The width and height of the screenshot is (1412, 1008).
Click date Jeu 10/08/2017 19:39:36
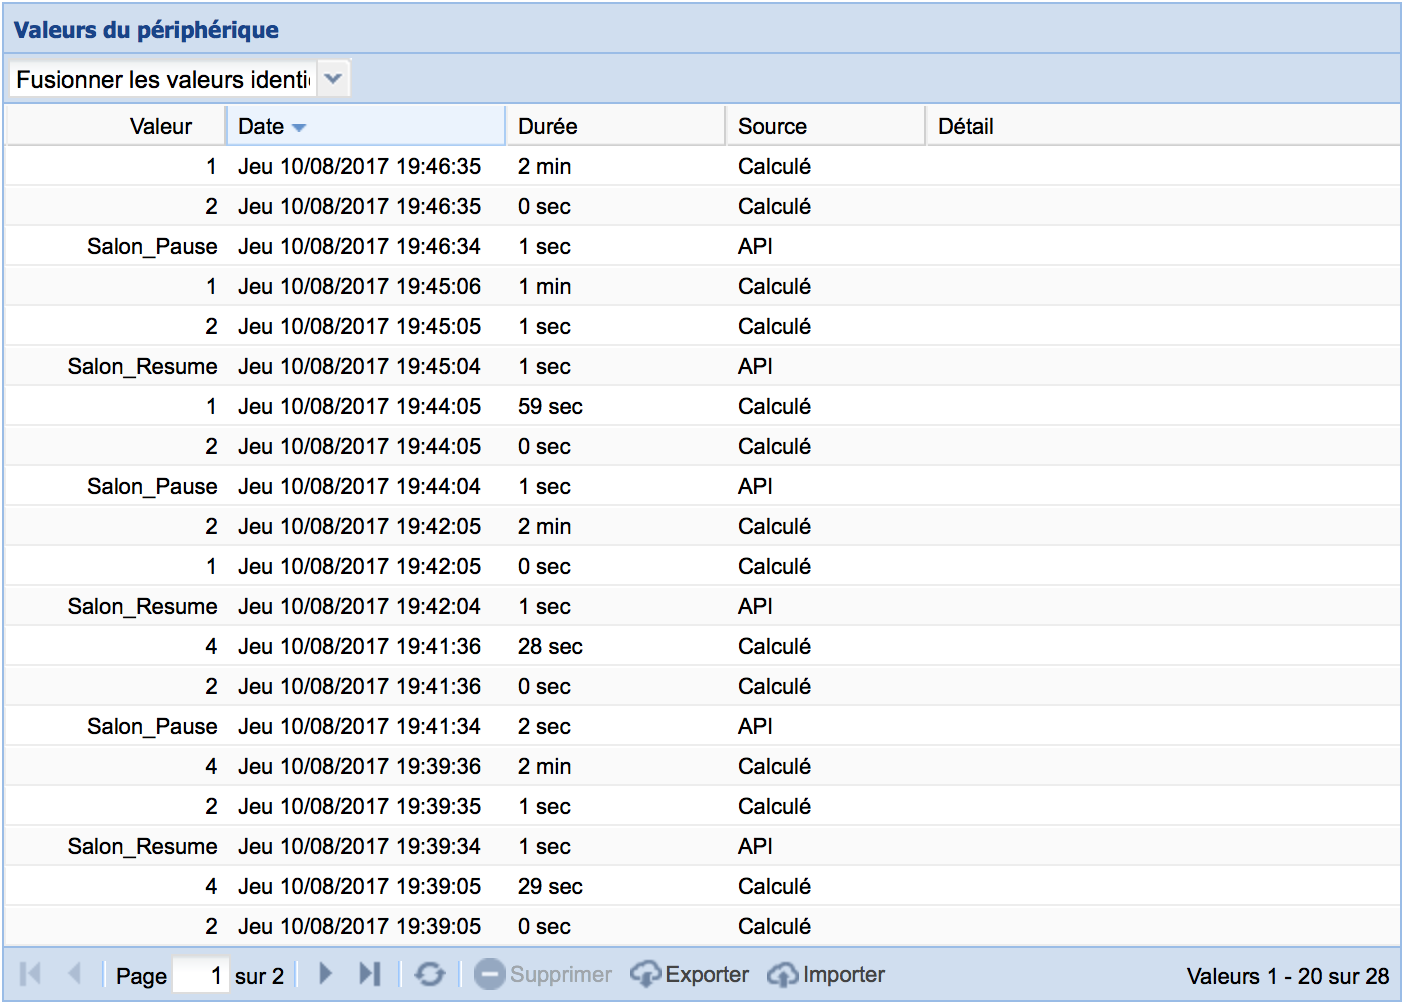click(x=359, y=766)
